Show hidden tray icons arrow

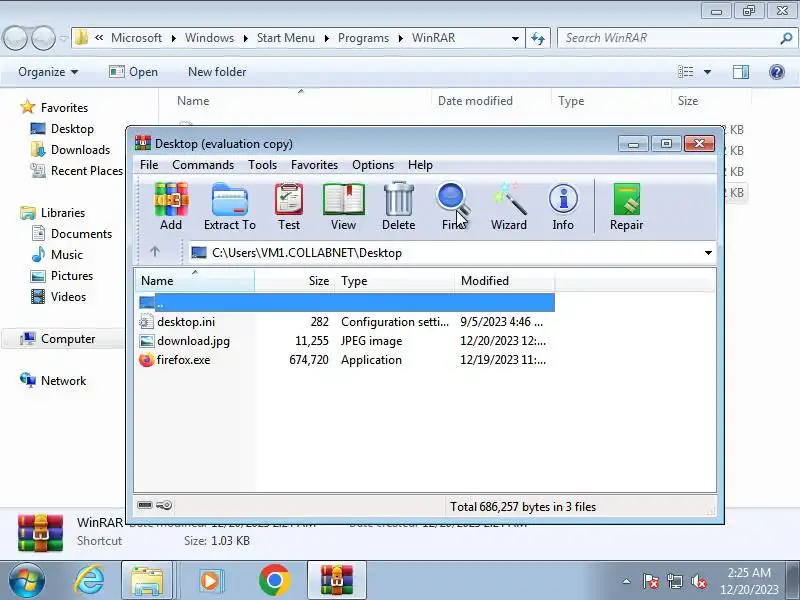(x=626, y=581)
